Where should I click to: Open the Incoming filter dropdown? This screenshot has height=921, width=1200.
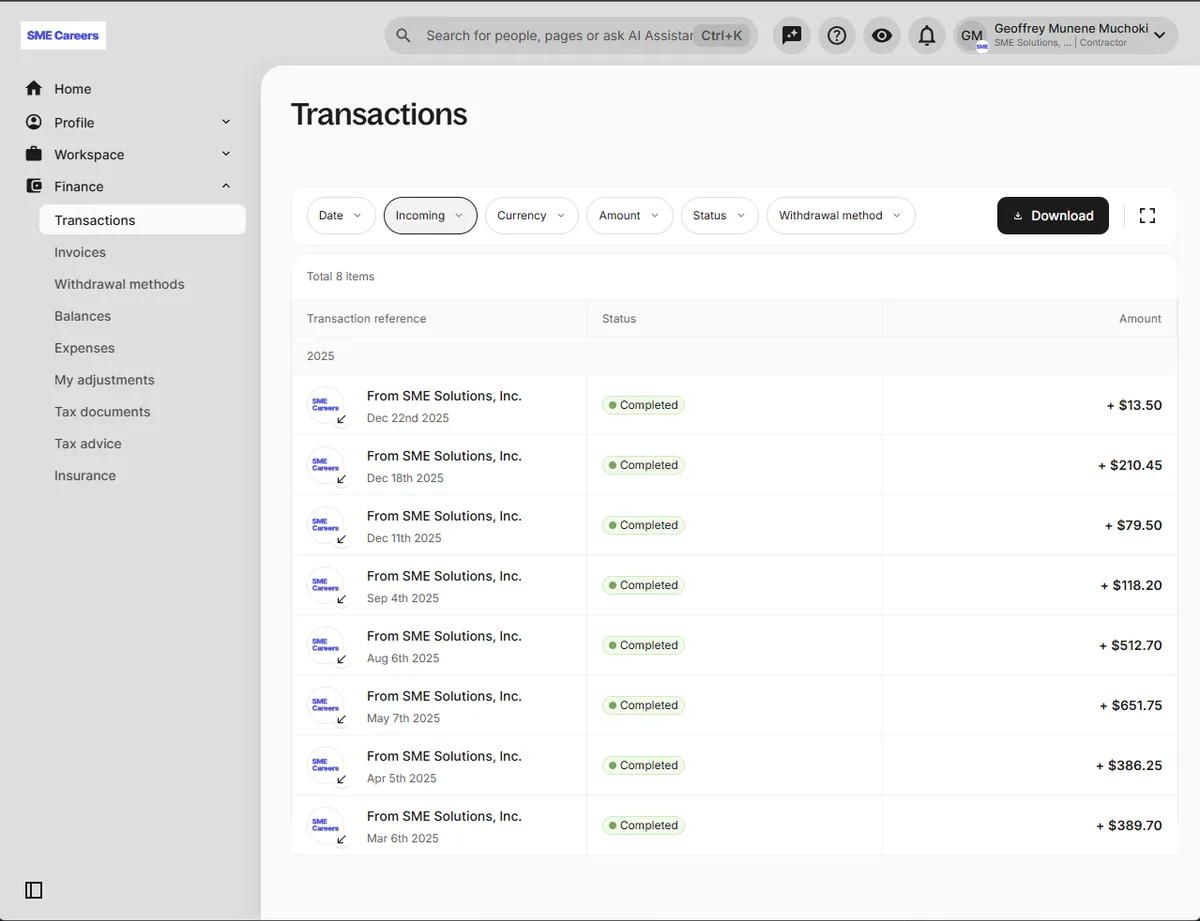[430, 216]
